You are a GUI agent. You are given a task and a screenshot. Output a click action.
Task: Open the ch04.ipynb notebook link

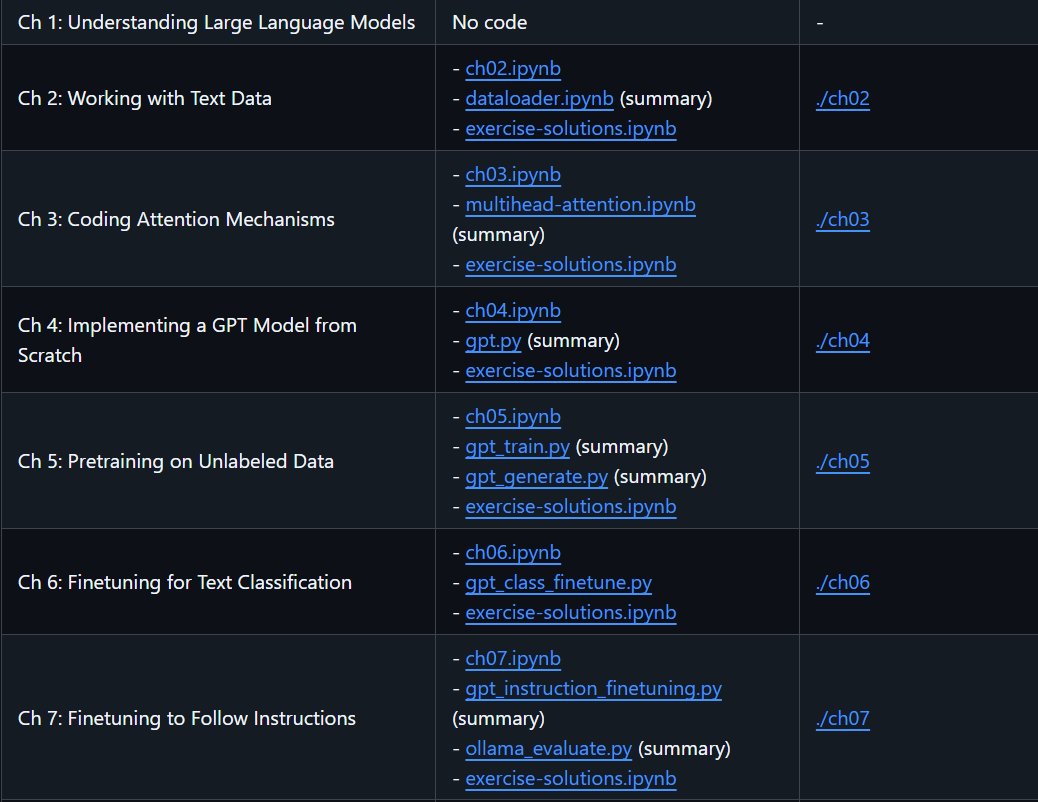513,311
